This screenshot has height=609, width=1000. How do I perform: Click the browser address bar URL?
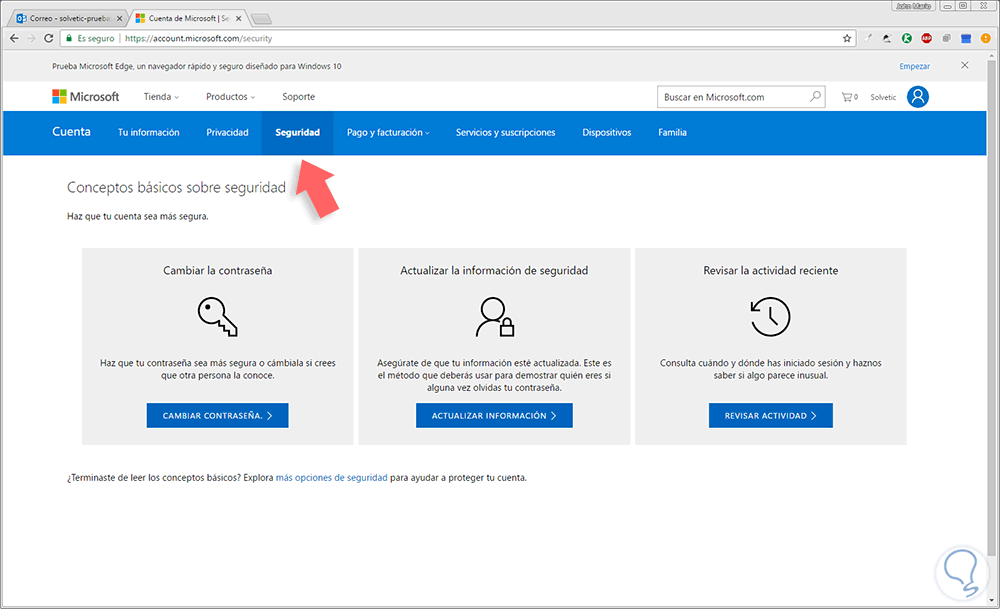click(198, 38)
